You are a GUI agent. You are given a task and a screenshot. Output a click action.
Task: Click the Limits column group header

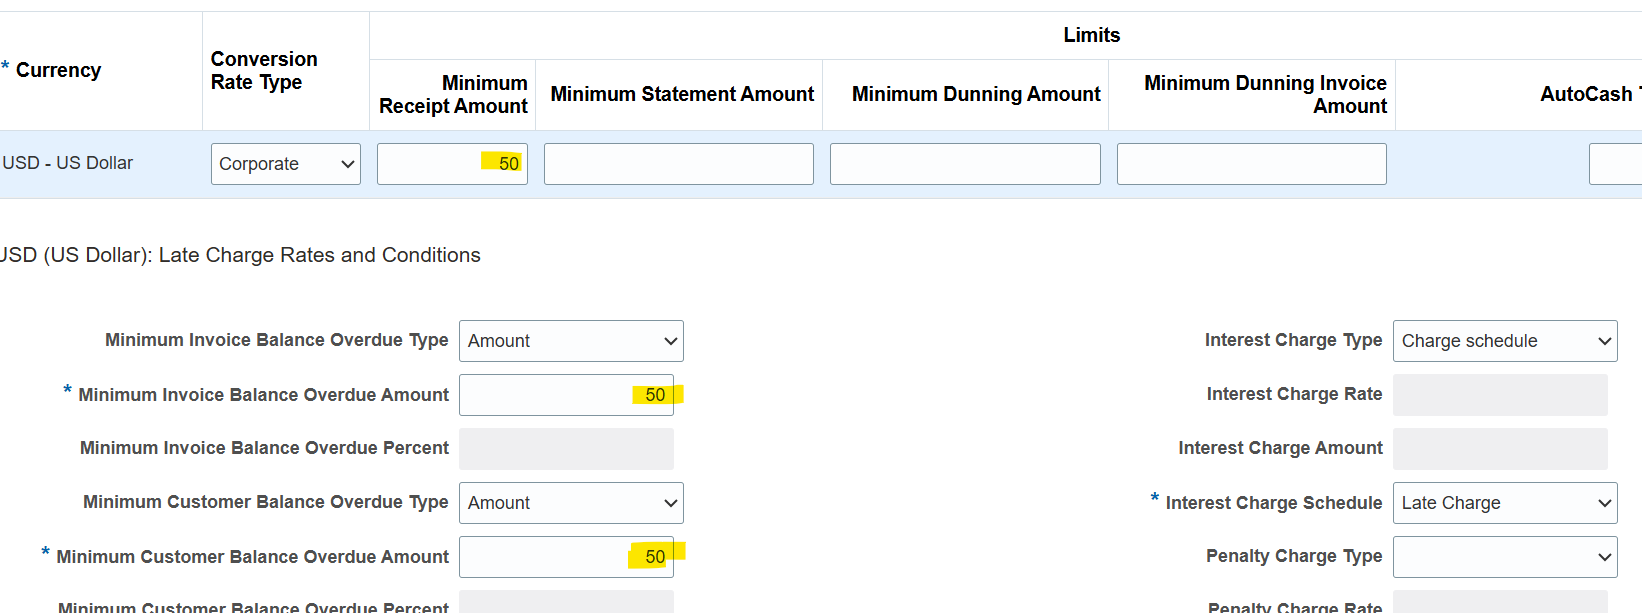click(x=1091, y=35)
